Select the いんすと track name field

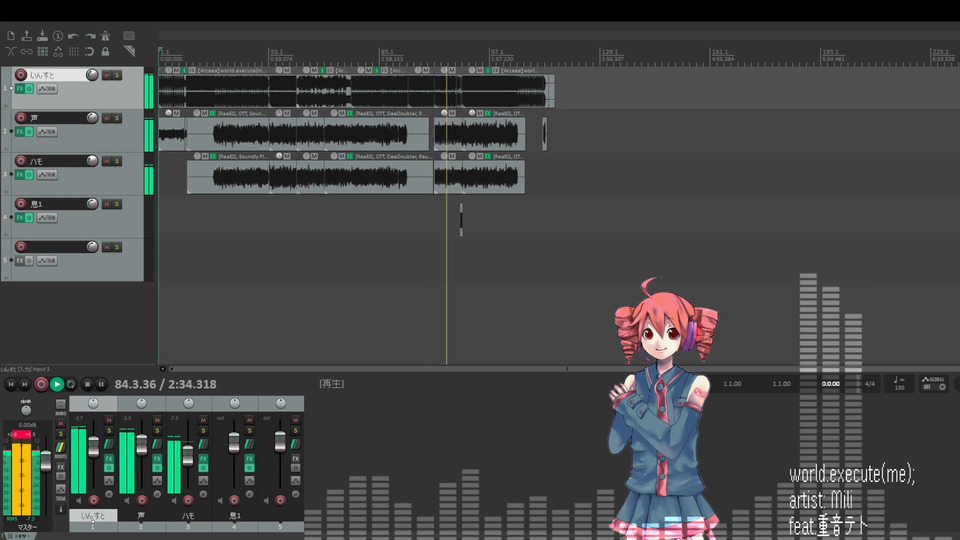coord(56,75)
